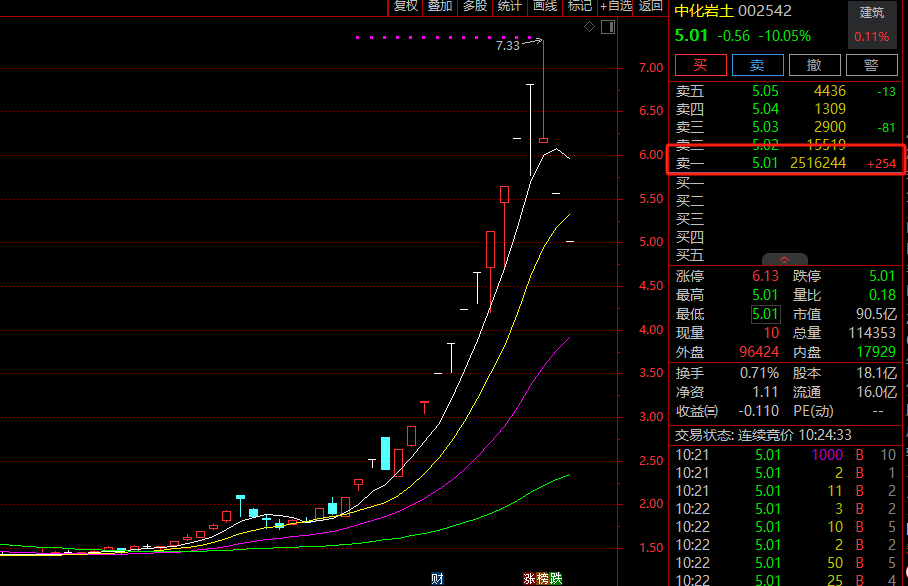Open the 复权 adjustment menu

[x=405, y=6]
